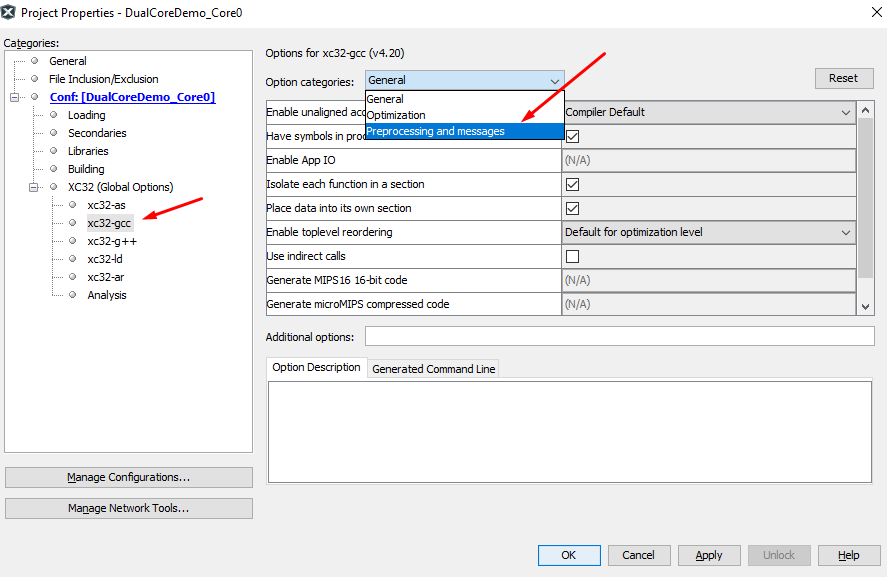Uncheck Place data into its own section
Image resolution: width=887 pixels, height=577 pixels.
pyautogui.click(x=573, y=208)
